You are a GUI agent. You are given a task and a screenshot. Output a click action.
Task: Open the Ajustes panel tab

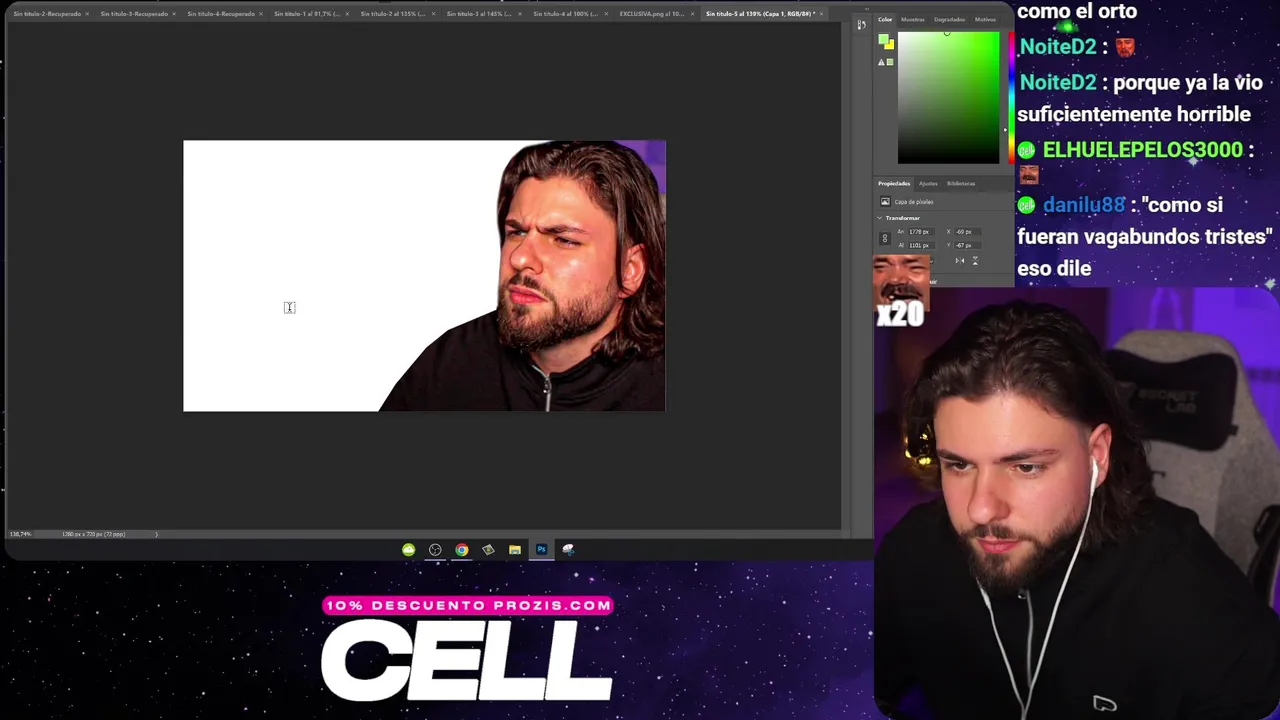[x=928, y=183]
